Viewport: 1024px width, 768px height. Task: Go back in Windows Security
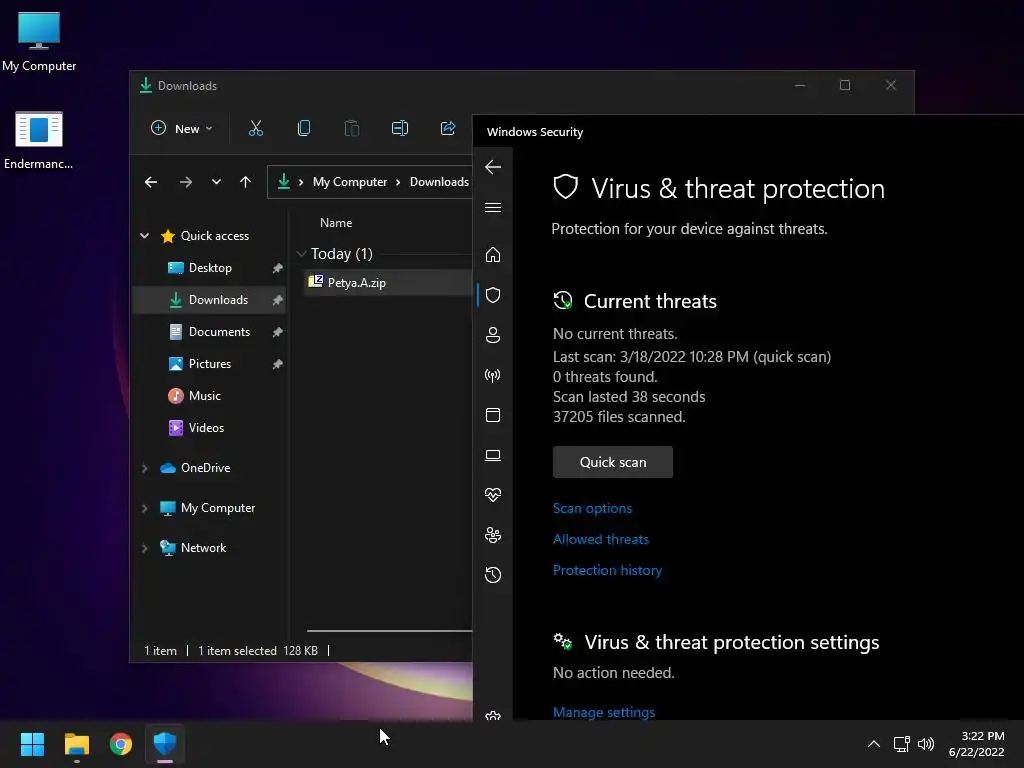coord(493,167)
